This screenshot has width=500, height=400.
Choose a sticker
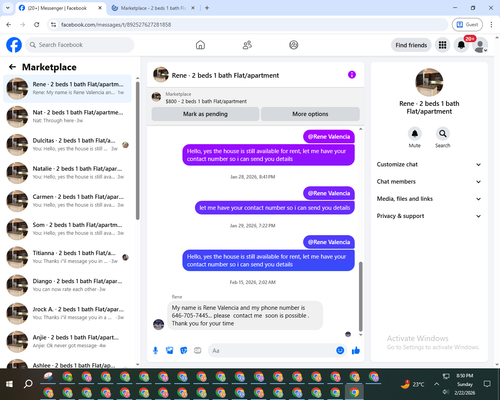184,350
